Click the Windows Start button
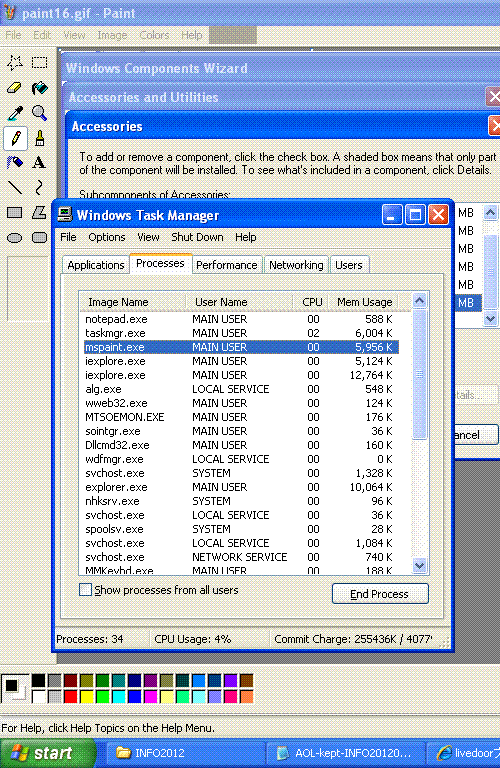Screen dimensions: 500x768 48,753
